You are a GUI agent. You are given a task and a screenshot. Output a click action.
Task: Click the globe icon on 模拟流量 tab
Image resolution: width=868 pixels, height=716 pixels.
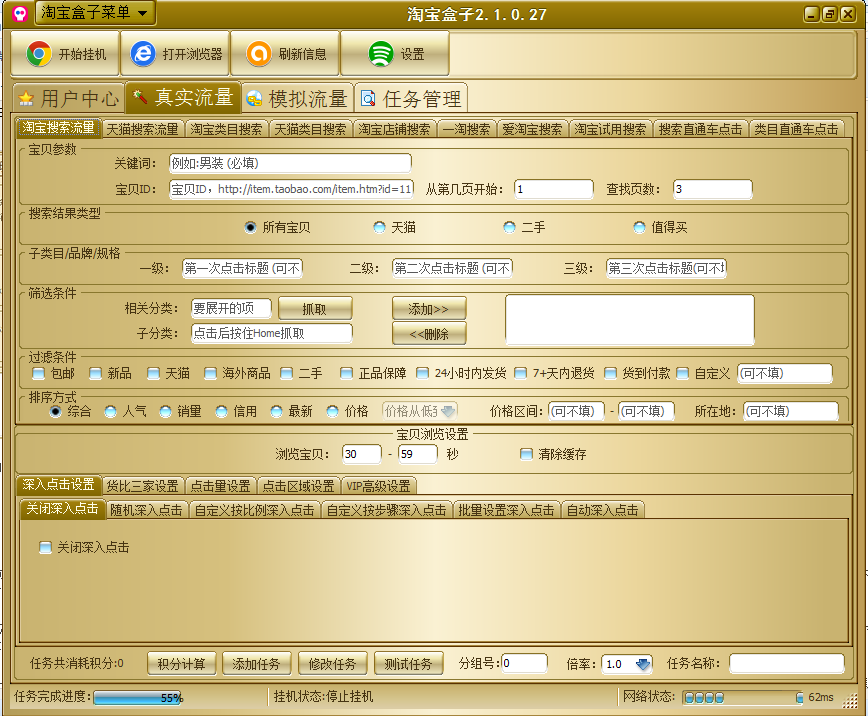point(254,99)
